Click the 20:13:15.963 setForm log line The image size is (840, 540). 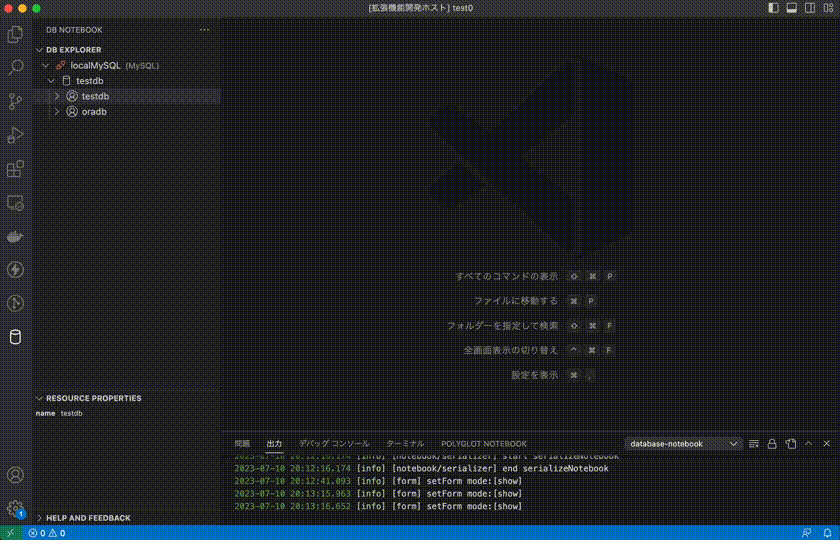[x=378, y=493]
